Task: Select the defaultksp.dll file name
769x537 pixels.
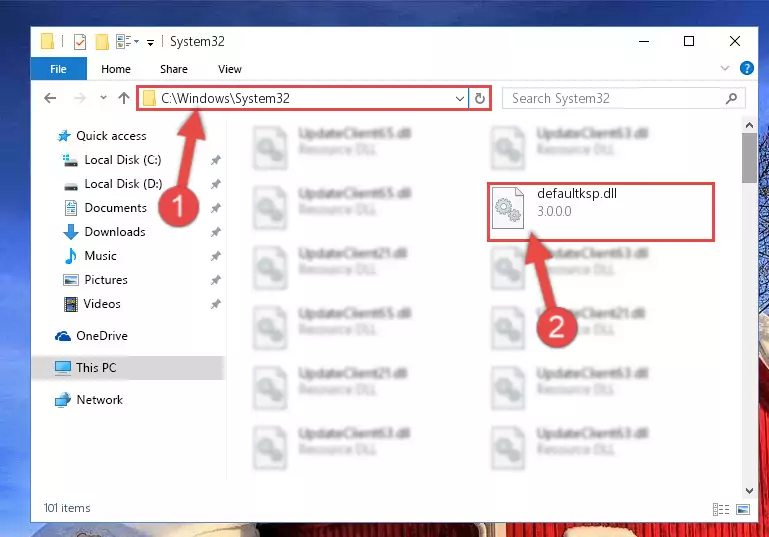Action: click(577, 194)
